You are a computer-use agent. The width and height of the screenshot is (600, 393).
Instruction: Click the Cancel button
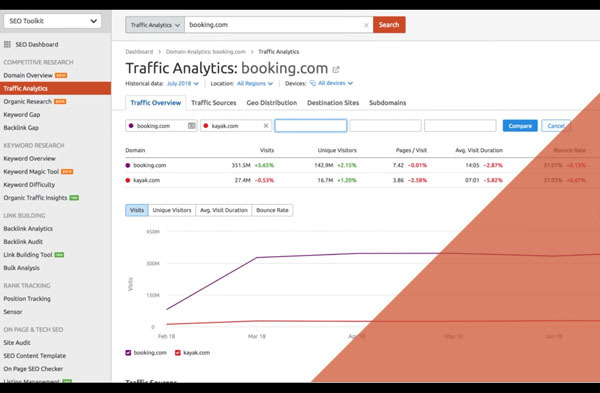(x=556, y=126)
